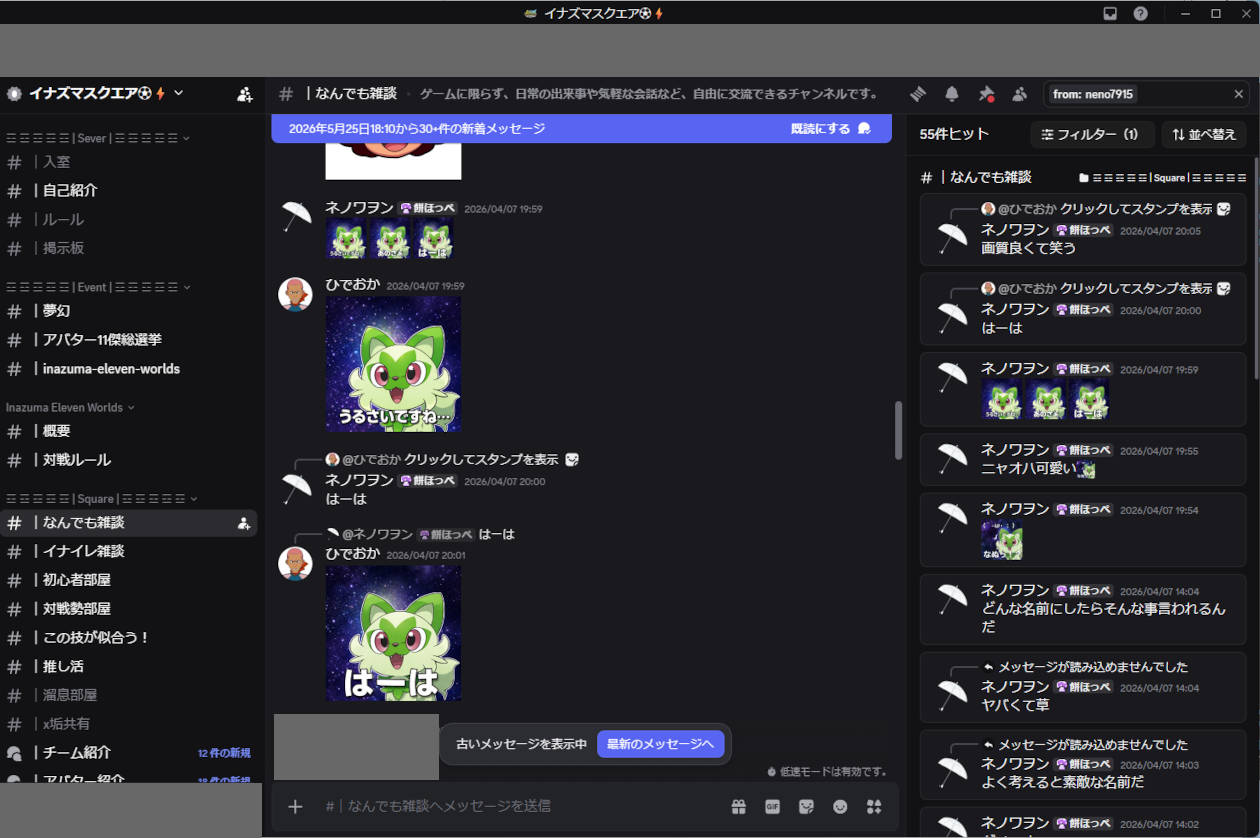Image resolution: width=1260 pixels, height=838 pixels.
Task: Click ひでおか avatar on 19:59 message
Action: coord(295,294)
